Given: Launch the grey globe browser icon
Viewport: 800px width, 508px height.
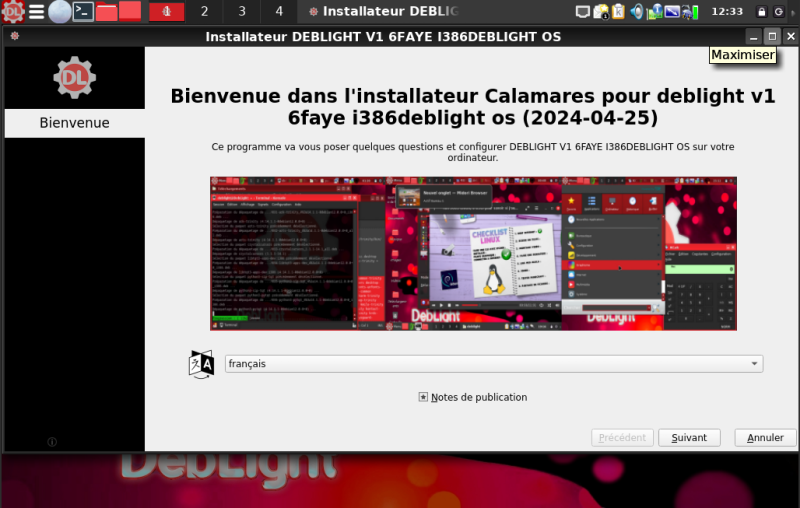Looking at the screenshot, I should (59, 11).
